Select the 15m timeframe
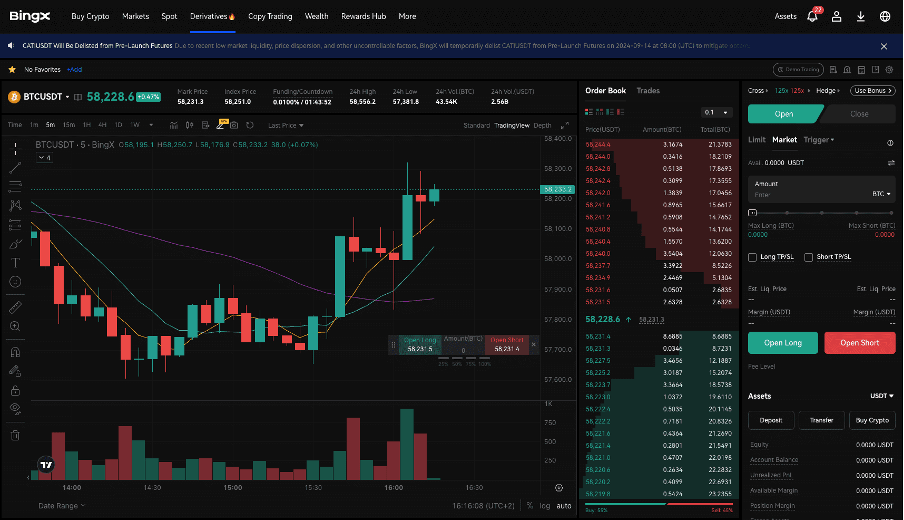Screen dimensions: 904x520 point(69,125)
